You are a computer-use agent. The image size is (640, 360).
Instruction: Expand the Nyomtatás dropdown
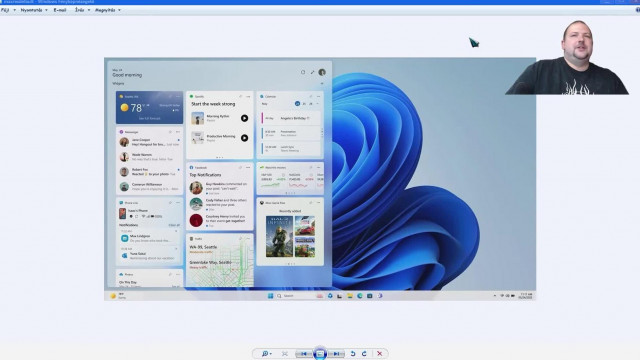34,10
